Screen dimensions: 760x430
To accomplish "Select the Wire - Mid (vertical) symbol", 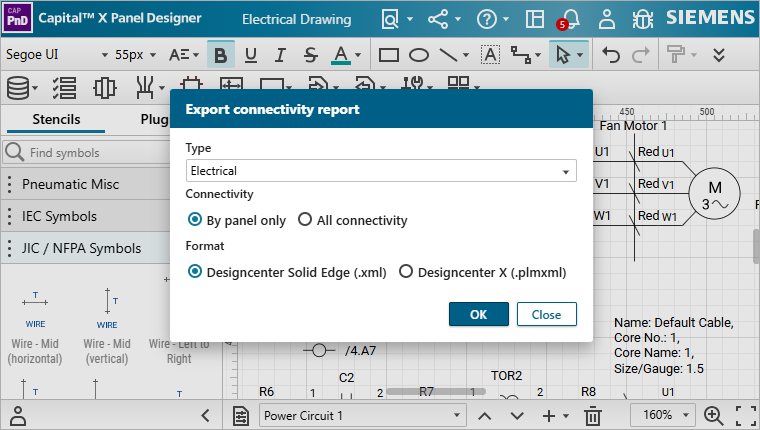I will click(107, 326).
